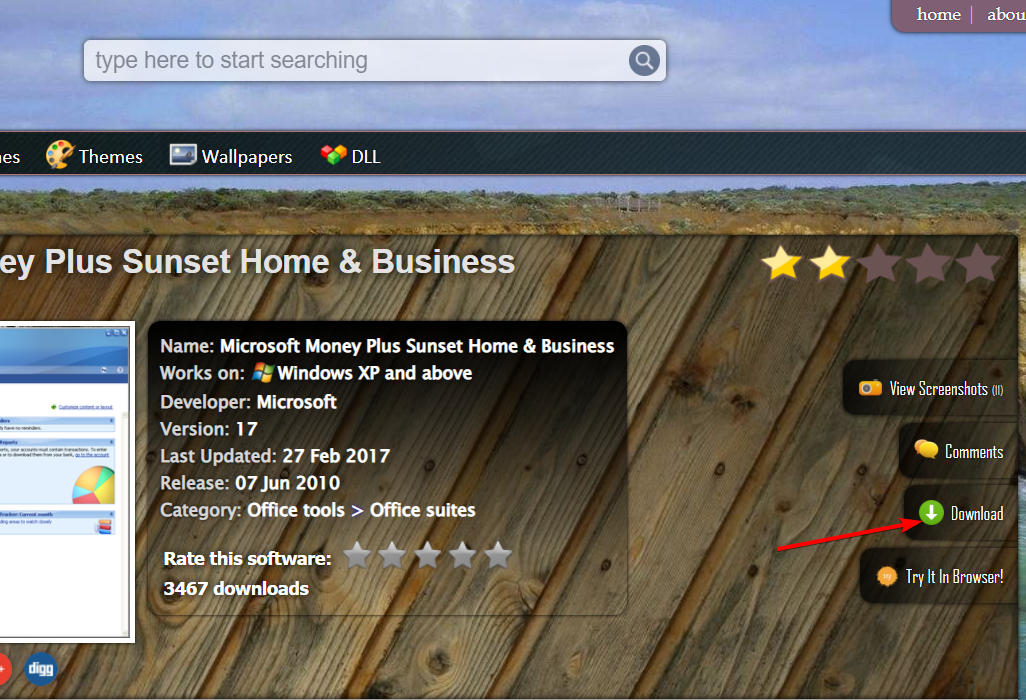
Task: Click the magnifying glass search icon
Action: tap(644, 61)
